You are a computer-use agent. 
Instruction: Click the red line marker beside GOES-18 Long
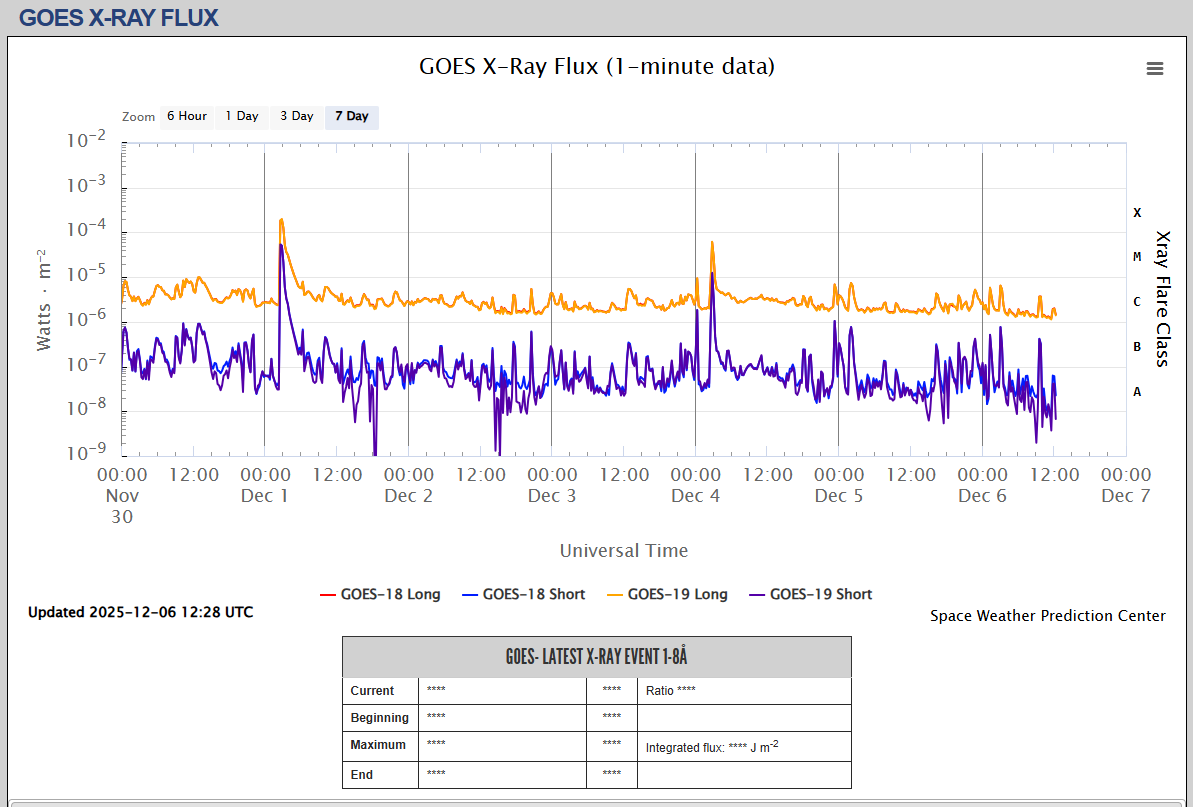pyautogui.click(x=327, y=595)
